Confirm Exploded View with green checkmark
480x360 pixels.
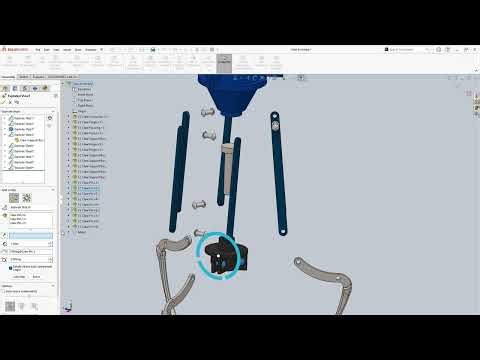pyautogui.click(x=4, y=102)
